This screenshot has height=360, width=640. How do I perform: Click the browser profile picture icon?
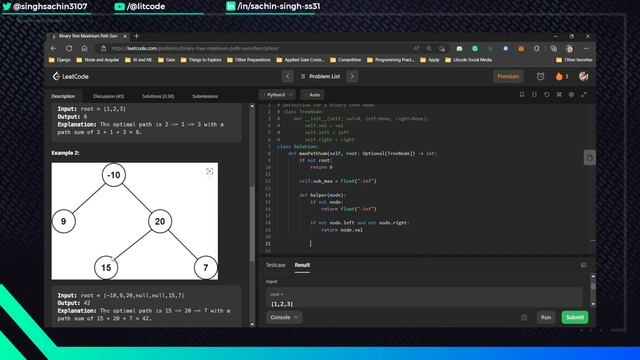(569, 48)
